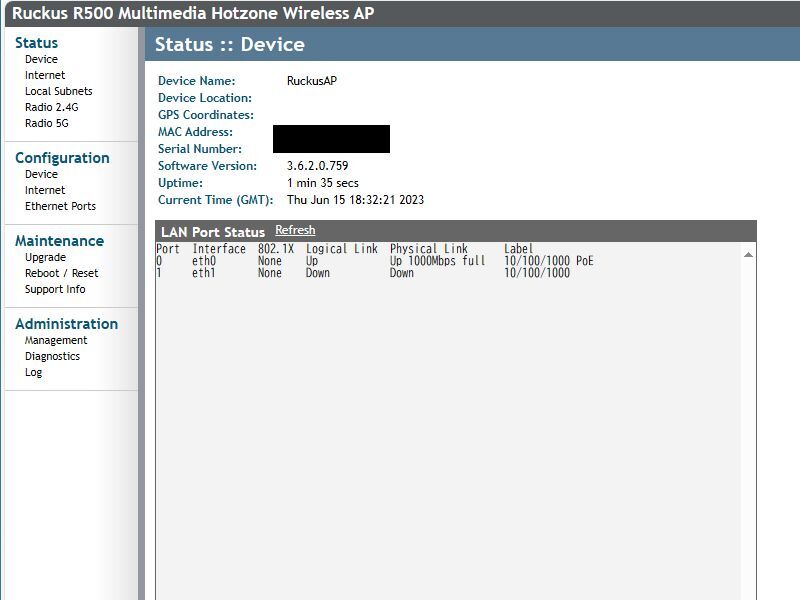
Task: Open the Reboot / Reset page
Action: (61, 273)
